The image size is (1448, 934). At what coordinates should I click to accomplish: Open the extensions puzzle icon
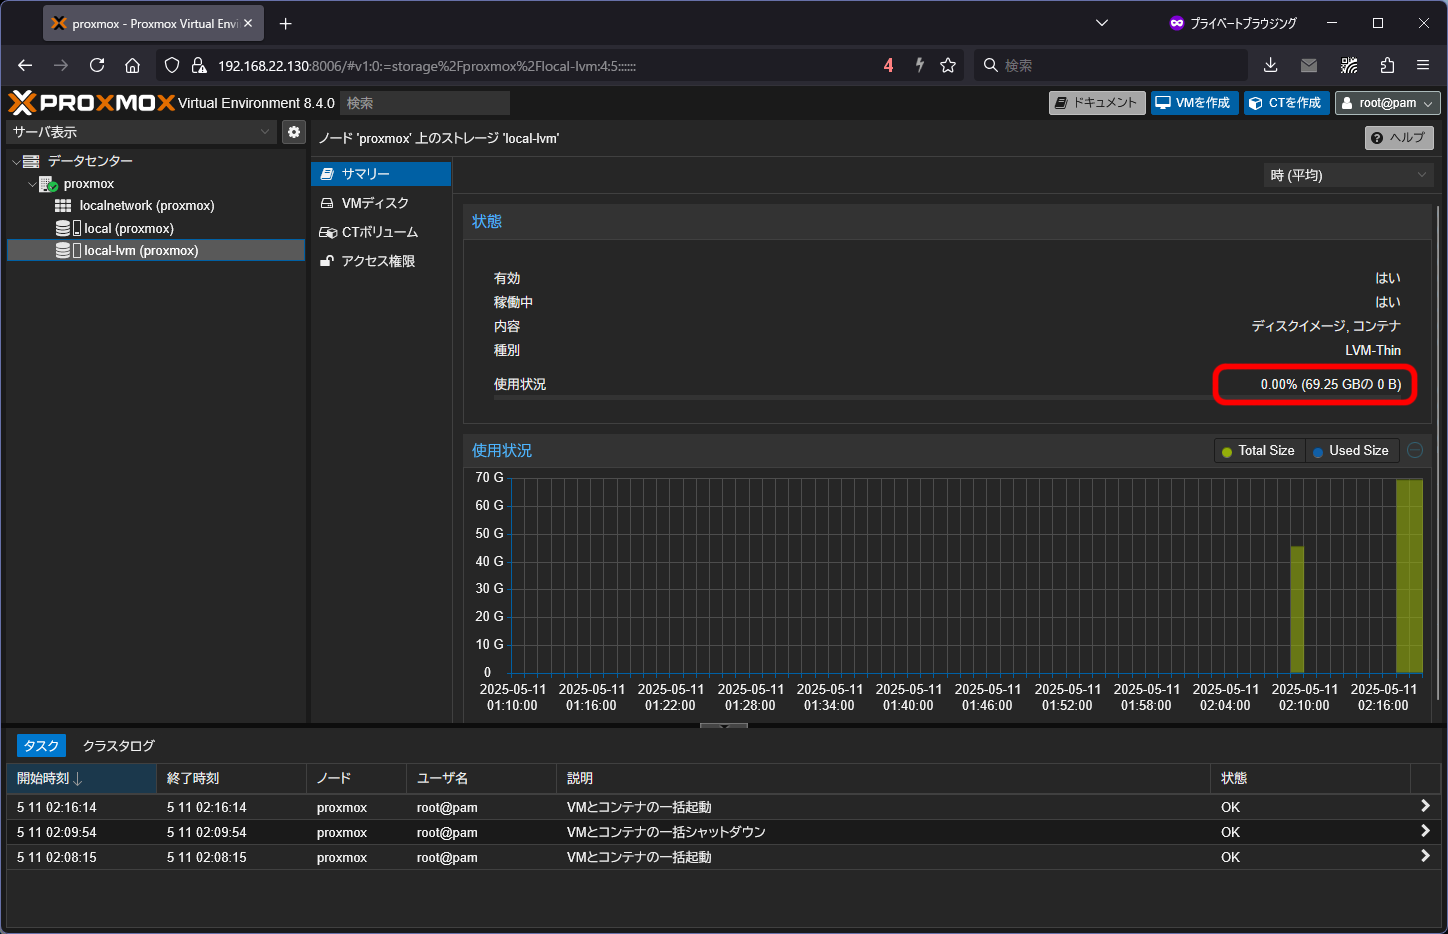(x=1387, y=65)
